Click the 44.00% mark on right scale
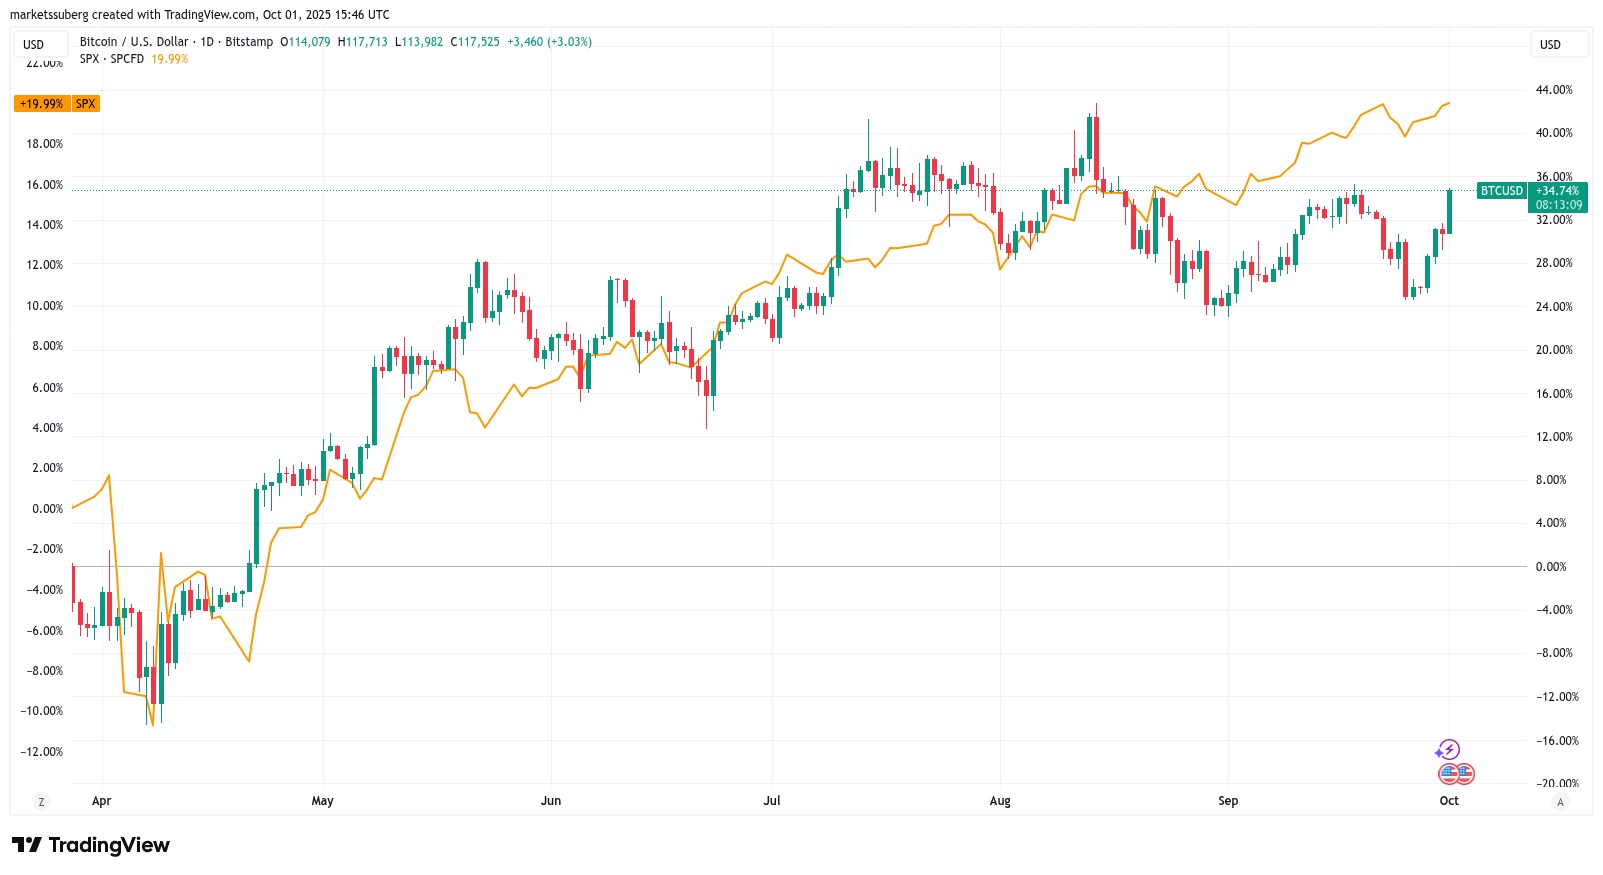Image resolution: width=1603 pixels, height=875 pixels. [x=1554, y=90]
